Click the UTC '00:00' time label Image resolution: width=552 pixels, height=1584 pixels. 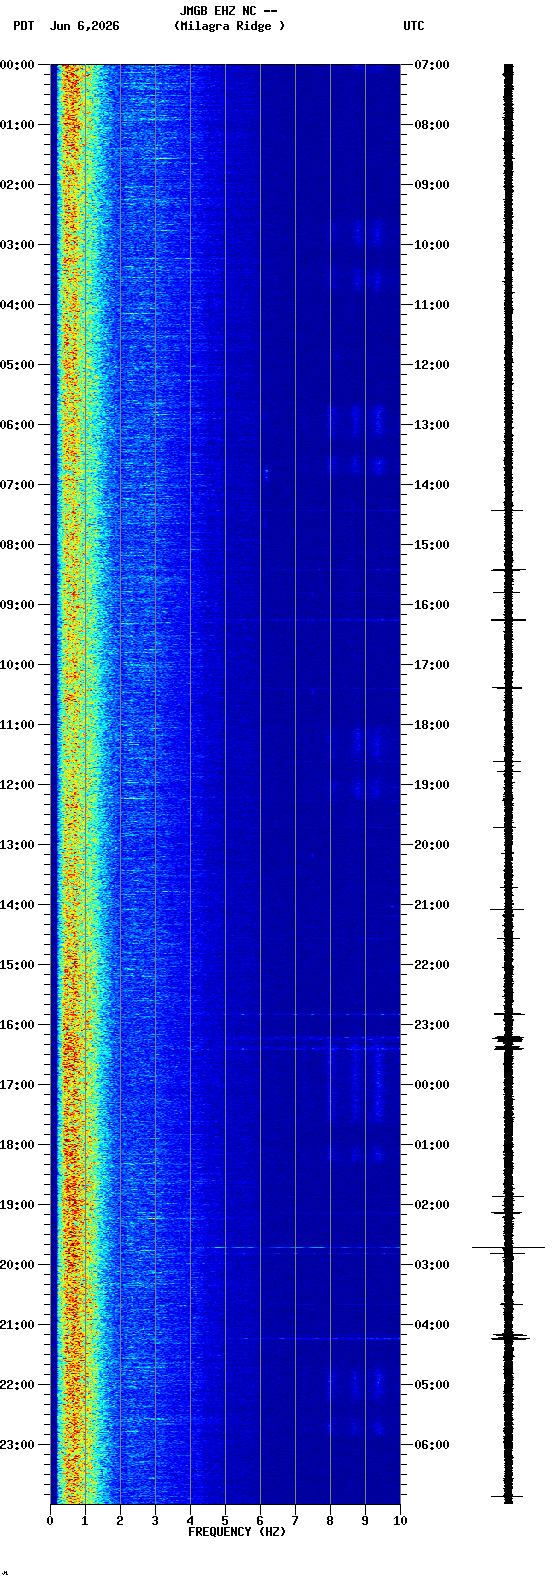pos(432,1085)
